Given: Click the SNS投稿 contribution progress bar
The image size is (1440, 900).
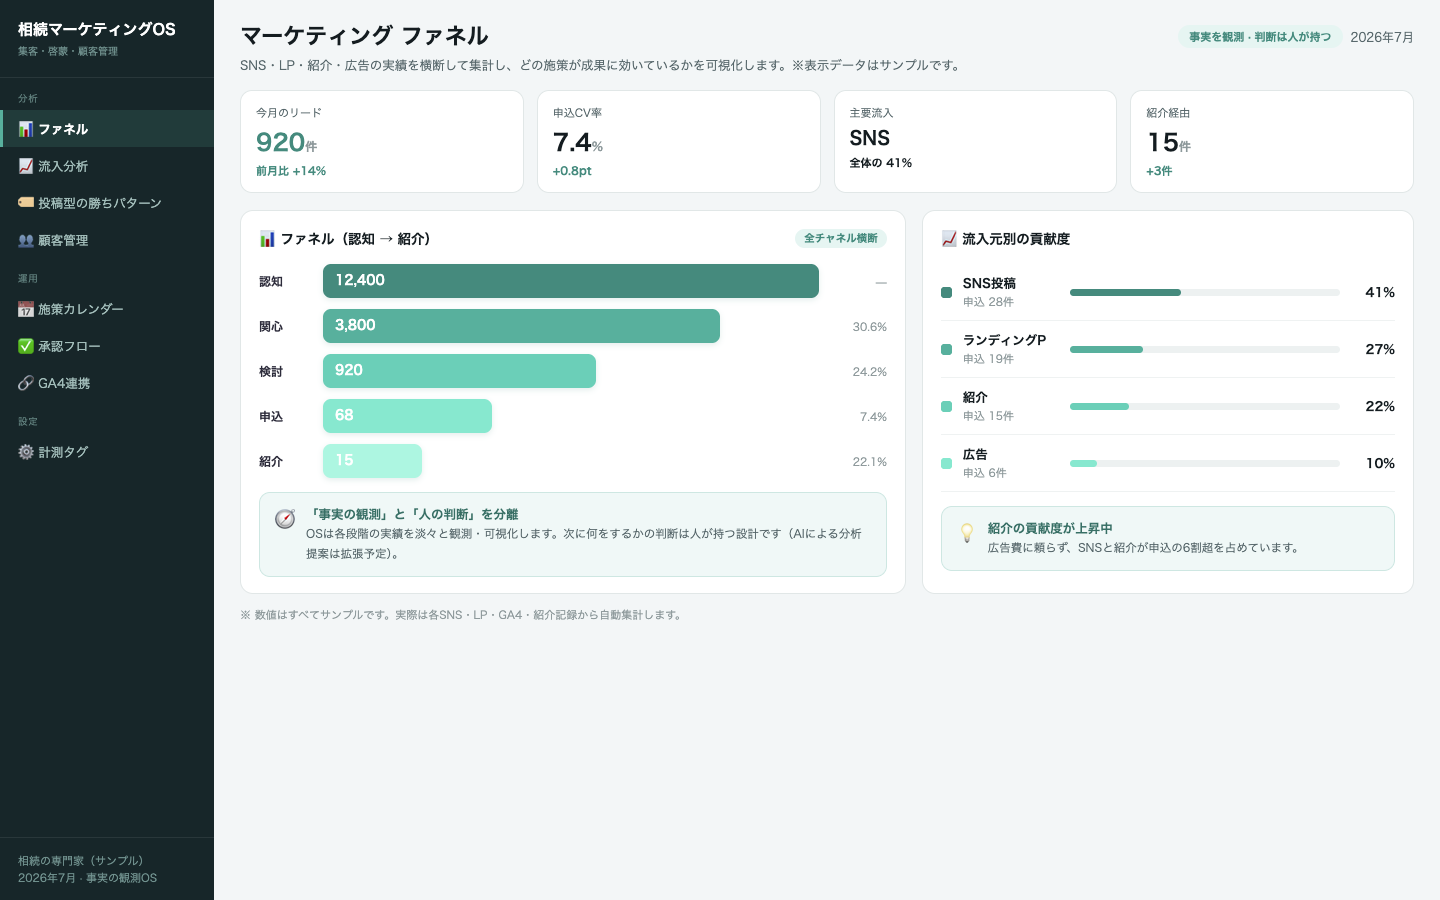Looking at the screenshot, I should pos(1205,292).
